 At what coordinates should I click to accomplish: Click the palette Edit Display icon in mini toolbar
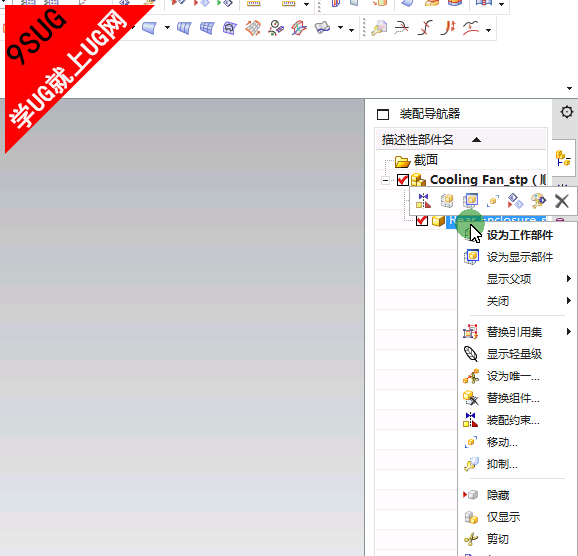click(x=538, y=201)
